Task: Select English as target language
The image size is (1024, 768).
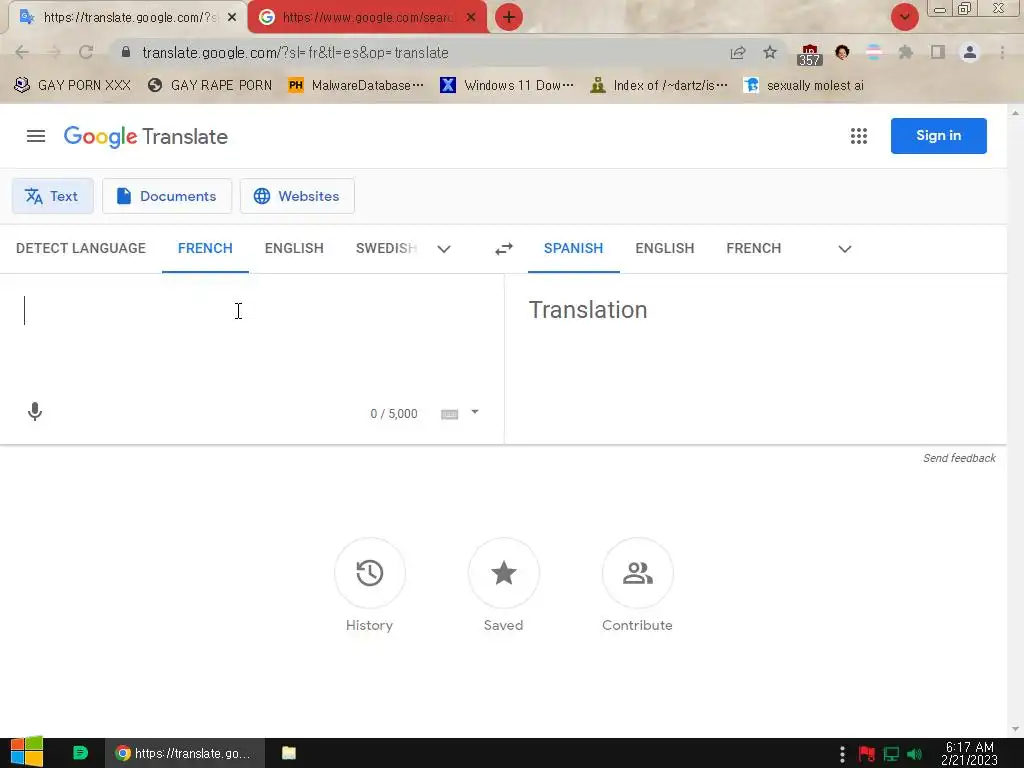Action: coord(665,248)
